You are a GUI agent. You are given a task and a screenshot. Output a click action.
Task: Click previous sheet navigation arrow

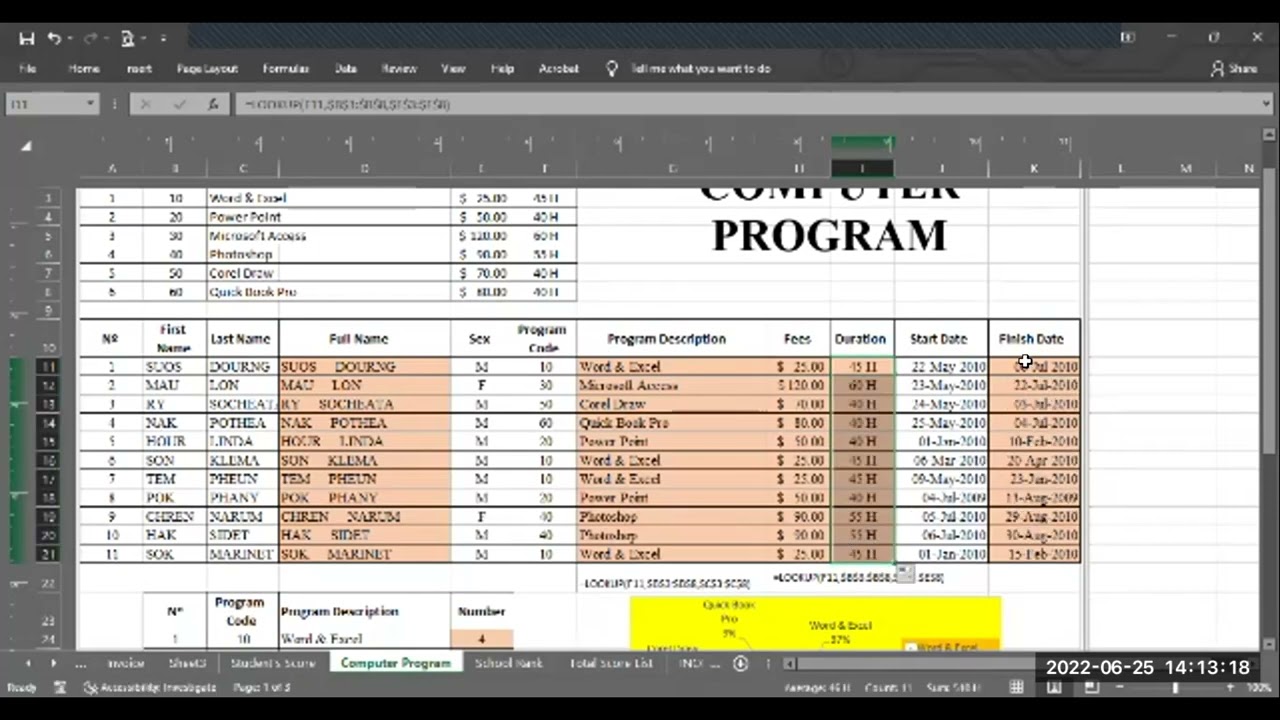pos(28,663)
